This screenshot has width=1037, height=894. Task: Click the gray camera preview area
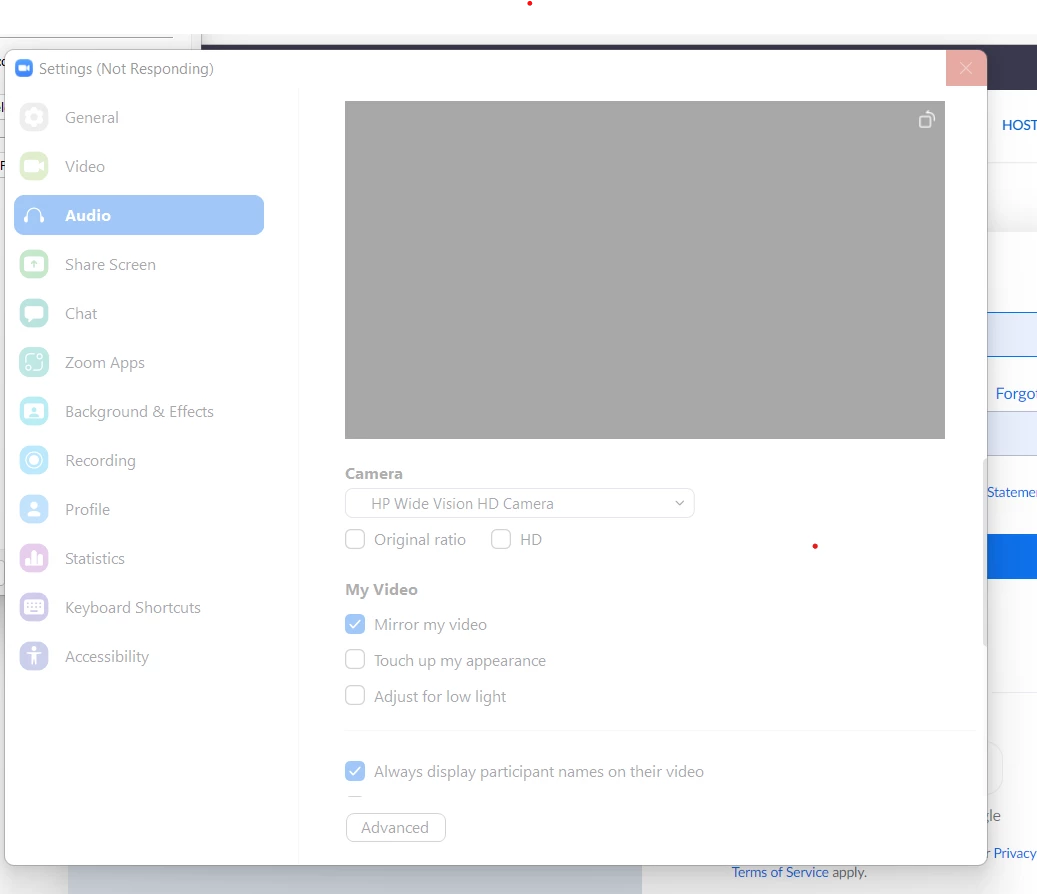click(x=645, y=270)
